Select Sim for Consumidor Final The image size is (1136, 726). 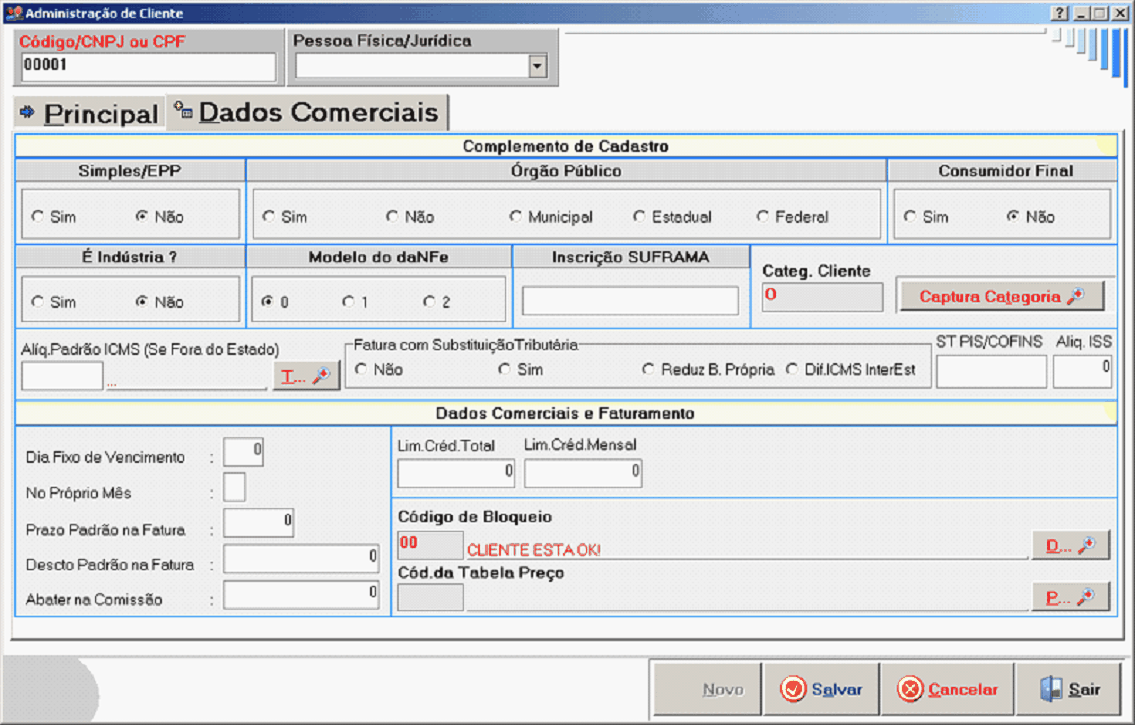coord(910,217)
